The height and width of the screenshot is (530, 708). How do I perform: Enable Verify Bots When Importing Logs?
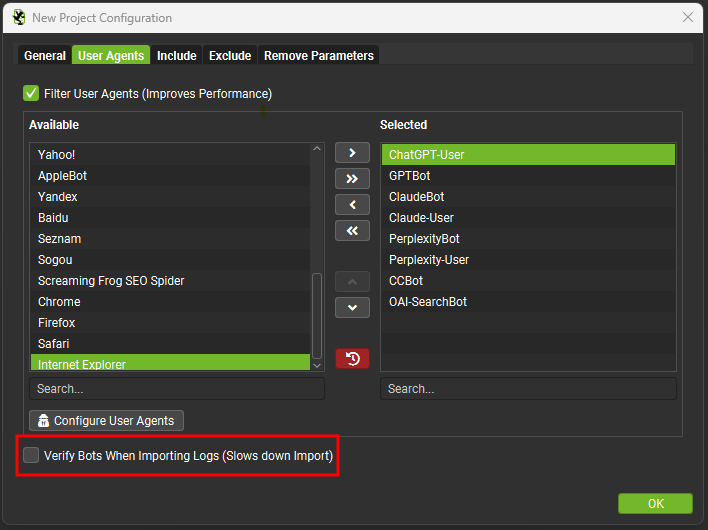[x=32, y=456]
